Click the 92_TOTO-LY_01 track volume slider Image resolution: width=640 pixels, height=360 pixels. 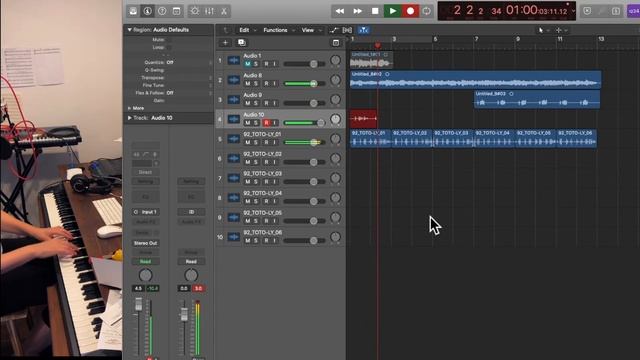pyautogui.click(x=304, y=142)
